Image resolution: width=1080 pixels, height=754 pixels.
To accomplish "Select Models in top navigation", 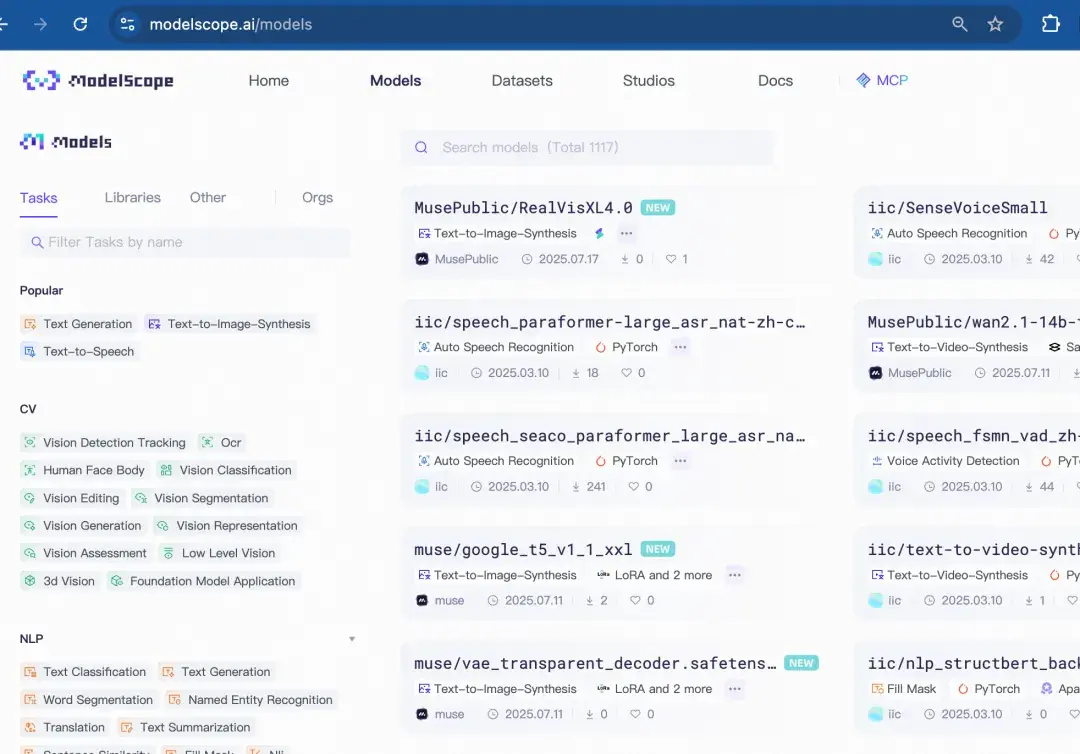I will coord(395,81).
